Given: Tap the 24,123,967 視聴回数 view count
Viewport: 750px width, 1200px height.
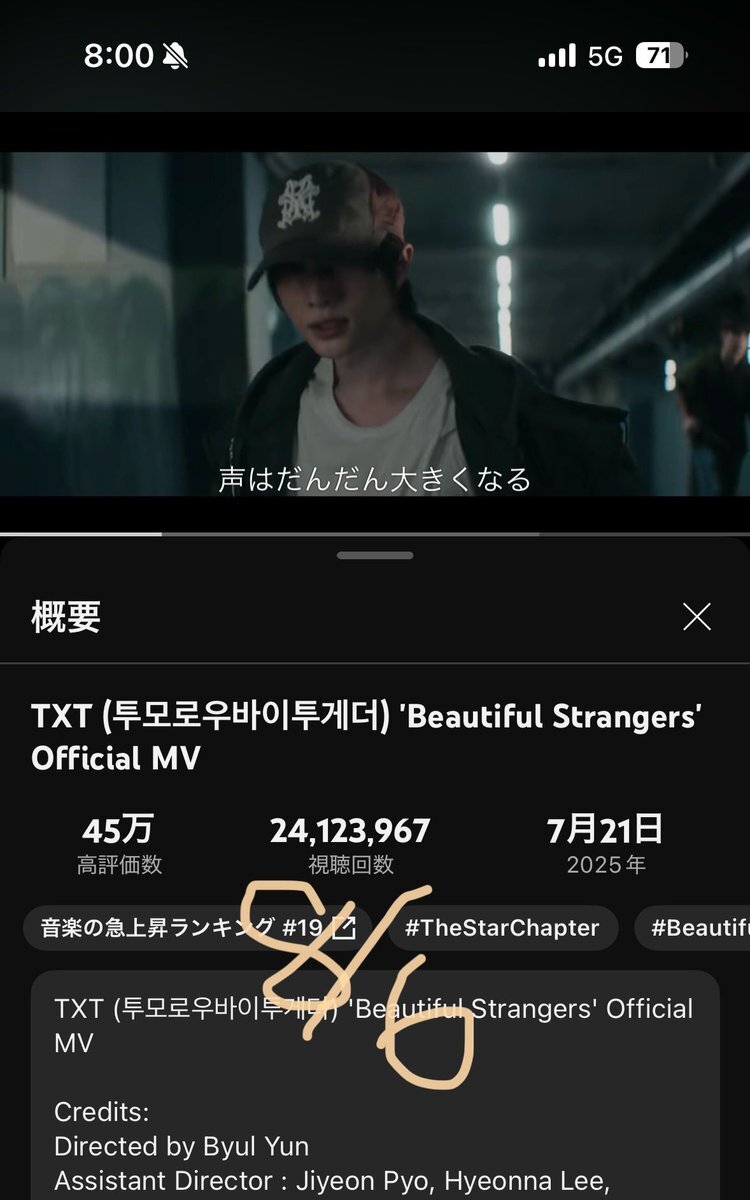Looking at the screenshot, I should point(350,846).
